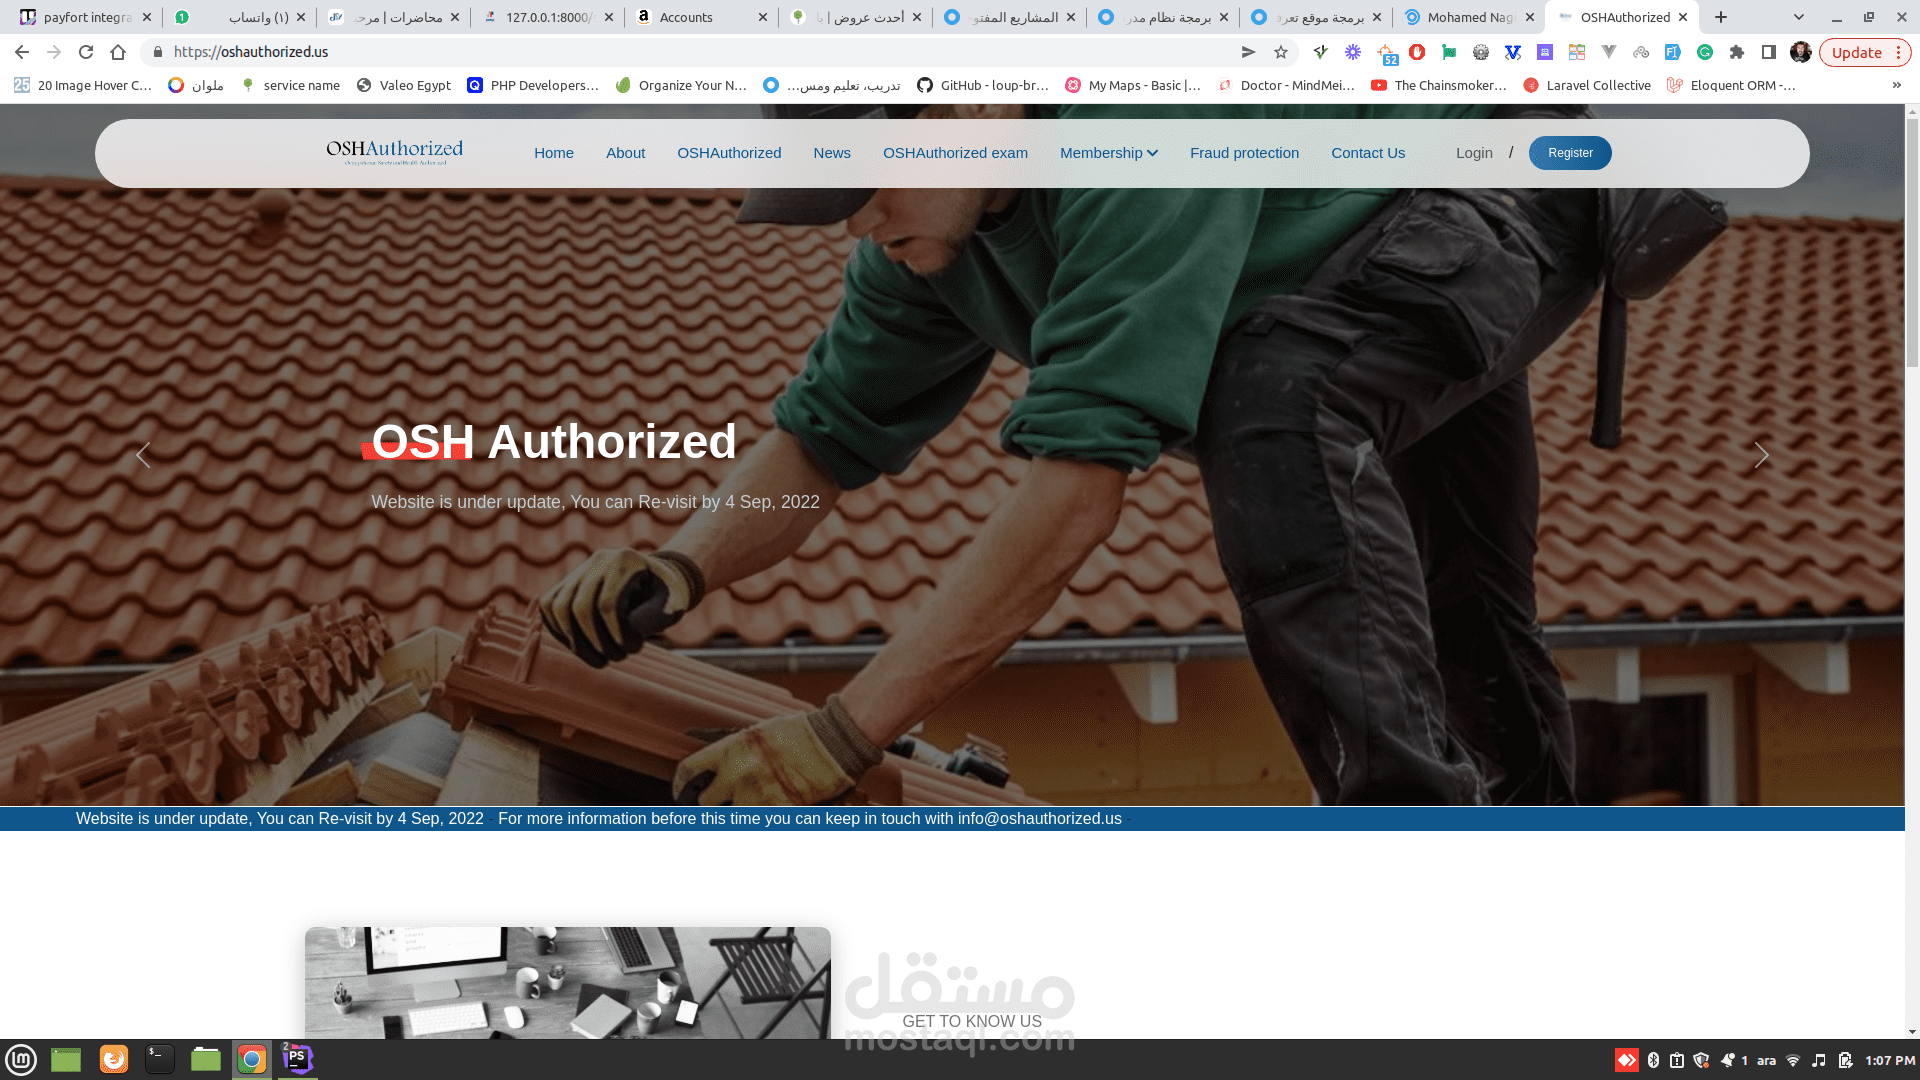Reload the page with the refresh icon
The image size is (1920, 1080).
click(x=86, y=52)
